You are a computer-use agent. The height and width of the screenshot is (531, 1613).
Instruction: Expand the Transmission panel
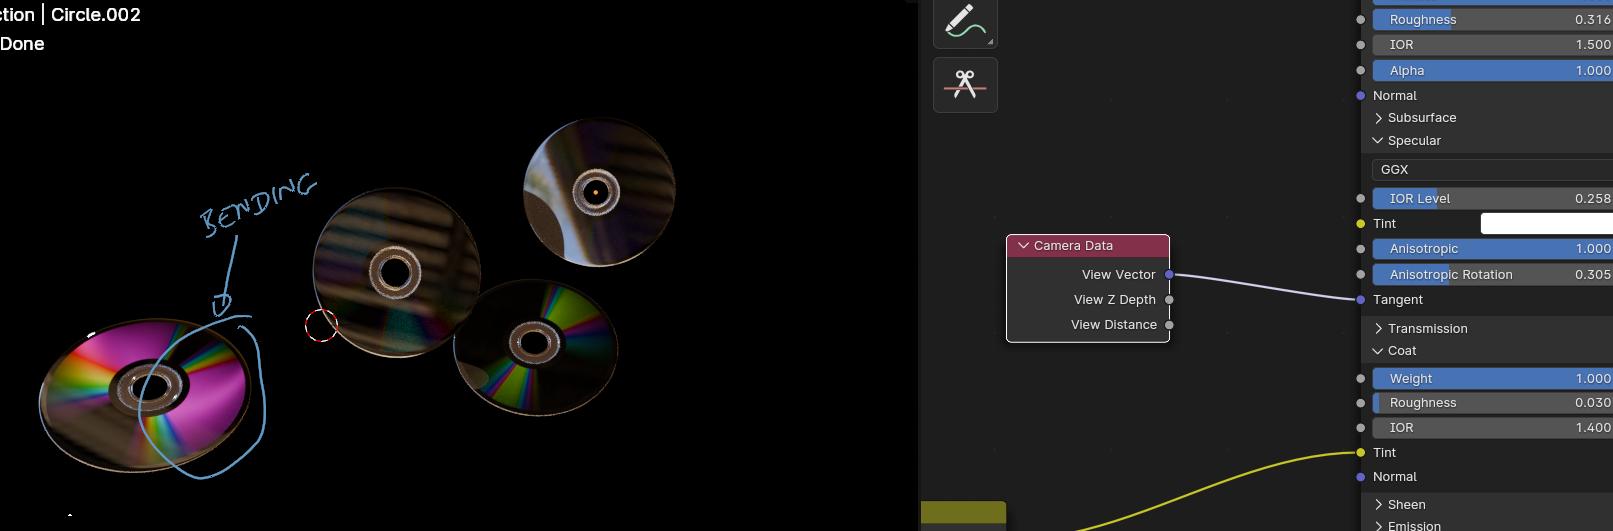click(x=1379, y=329)
